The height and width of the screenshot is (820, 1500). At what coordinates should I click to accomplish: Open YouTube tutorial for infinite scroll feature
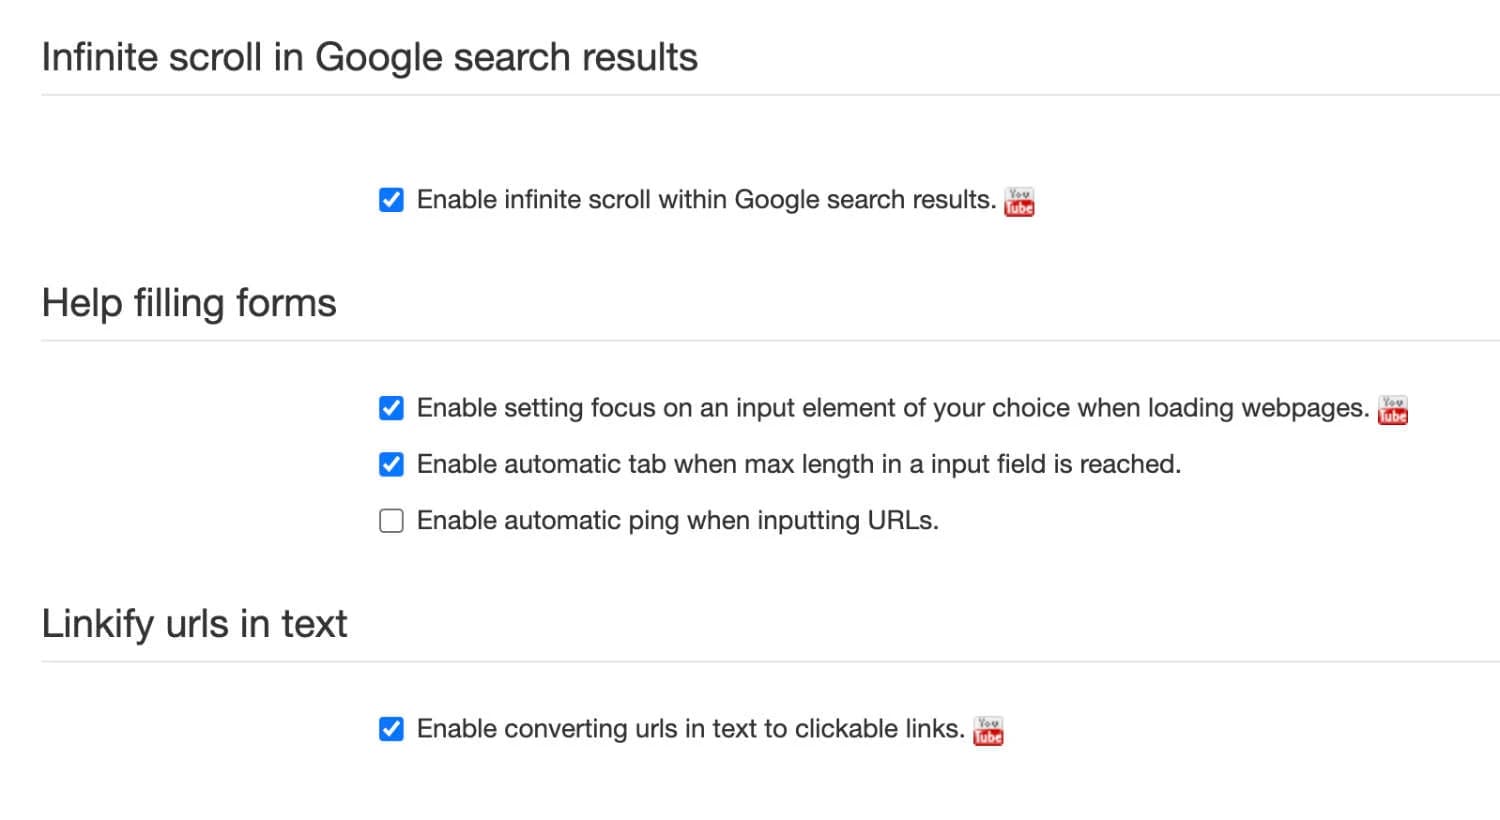pyautogui.click(x=1018, y=200)
